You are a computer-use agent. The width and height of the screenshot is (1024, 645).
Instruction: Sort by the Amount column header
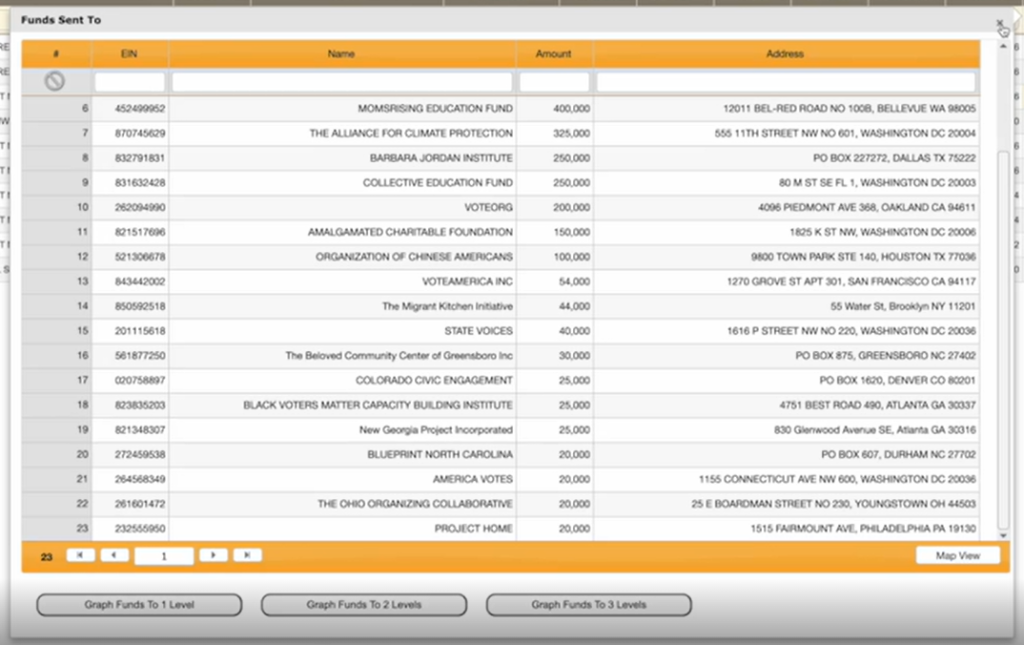(x=554, y=54)
